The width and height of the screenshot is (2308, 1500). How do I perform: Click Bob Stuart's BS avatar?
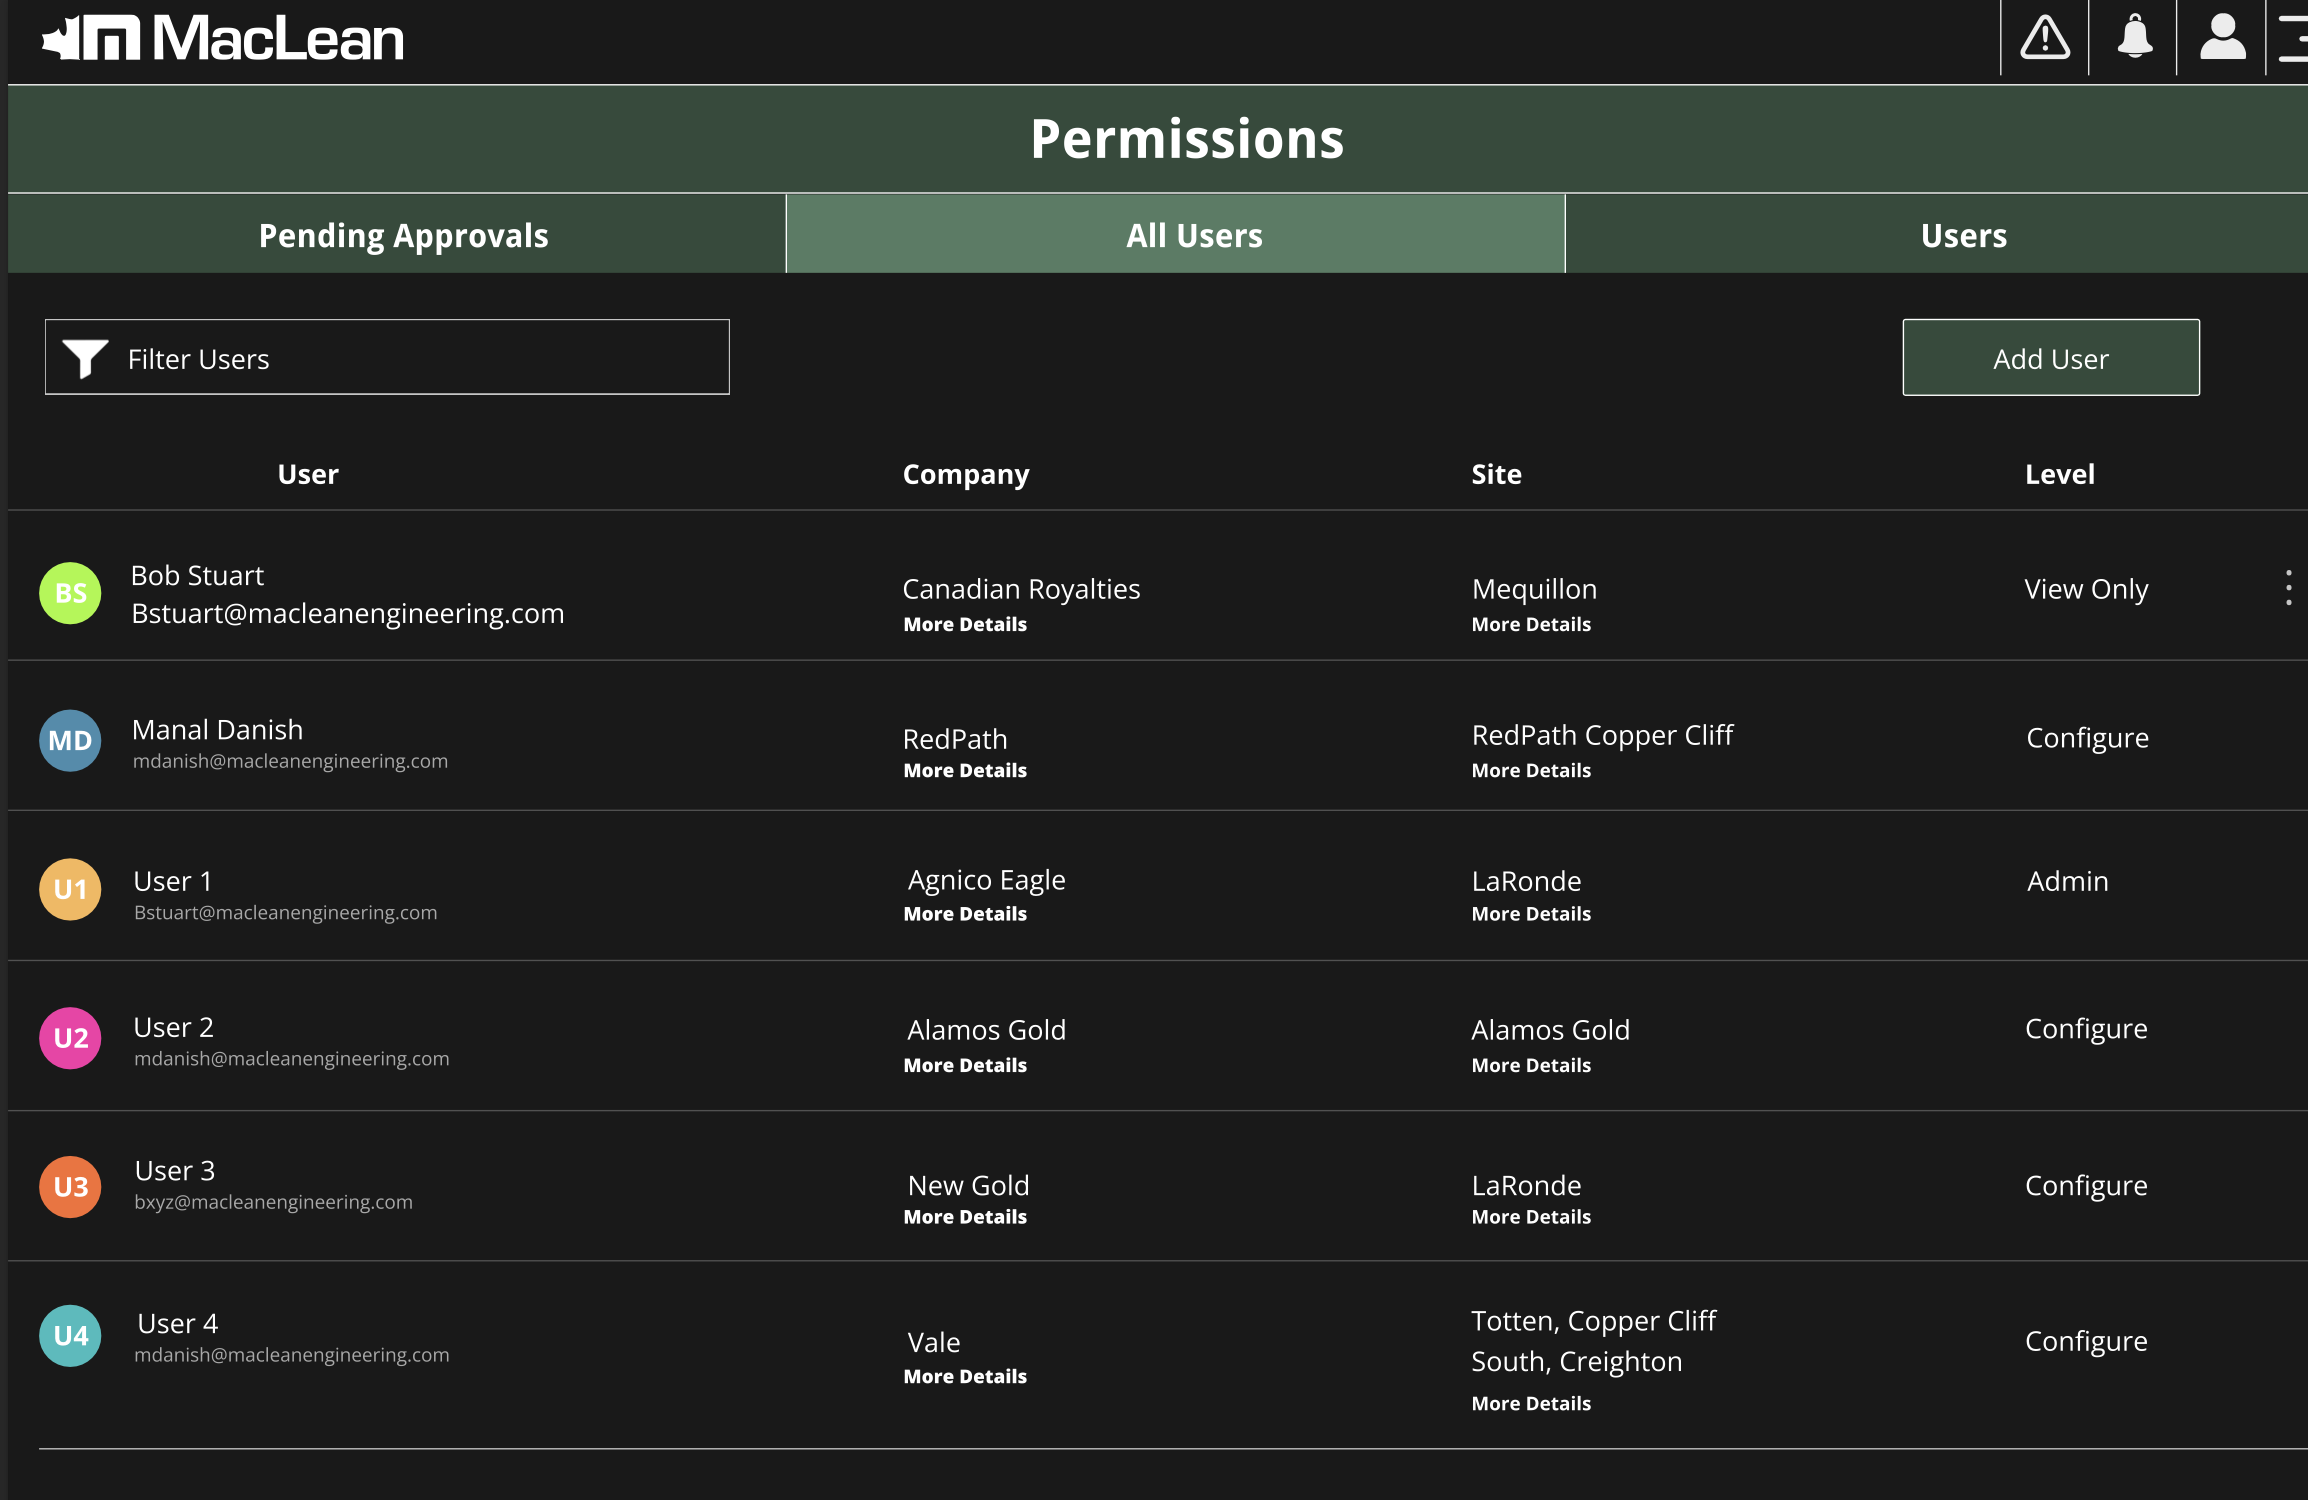tap(70, 593)
